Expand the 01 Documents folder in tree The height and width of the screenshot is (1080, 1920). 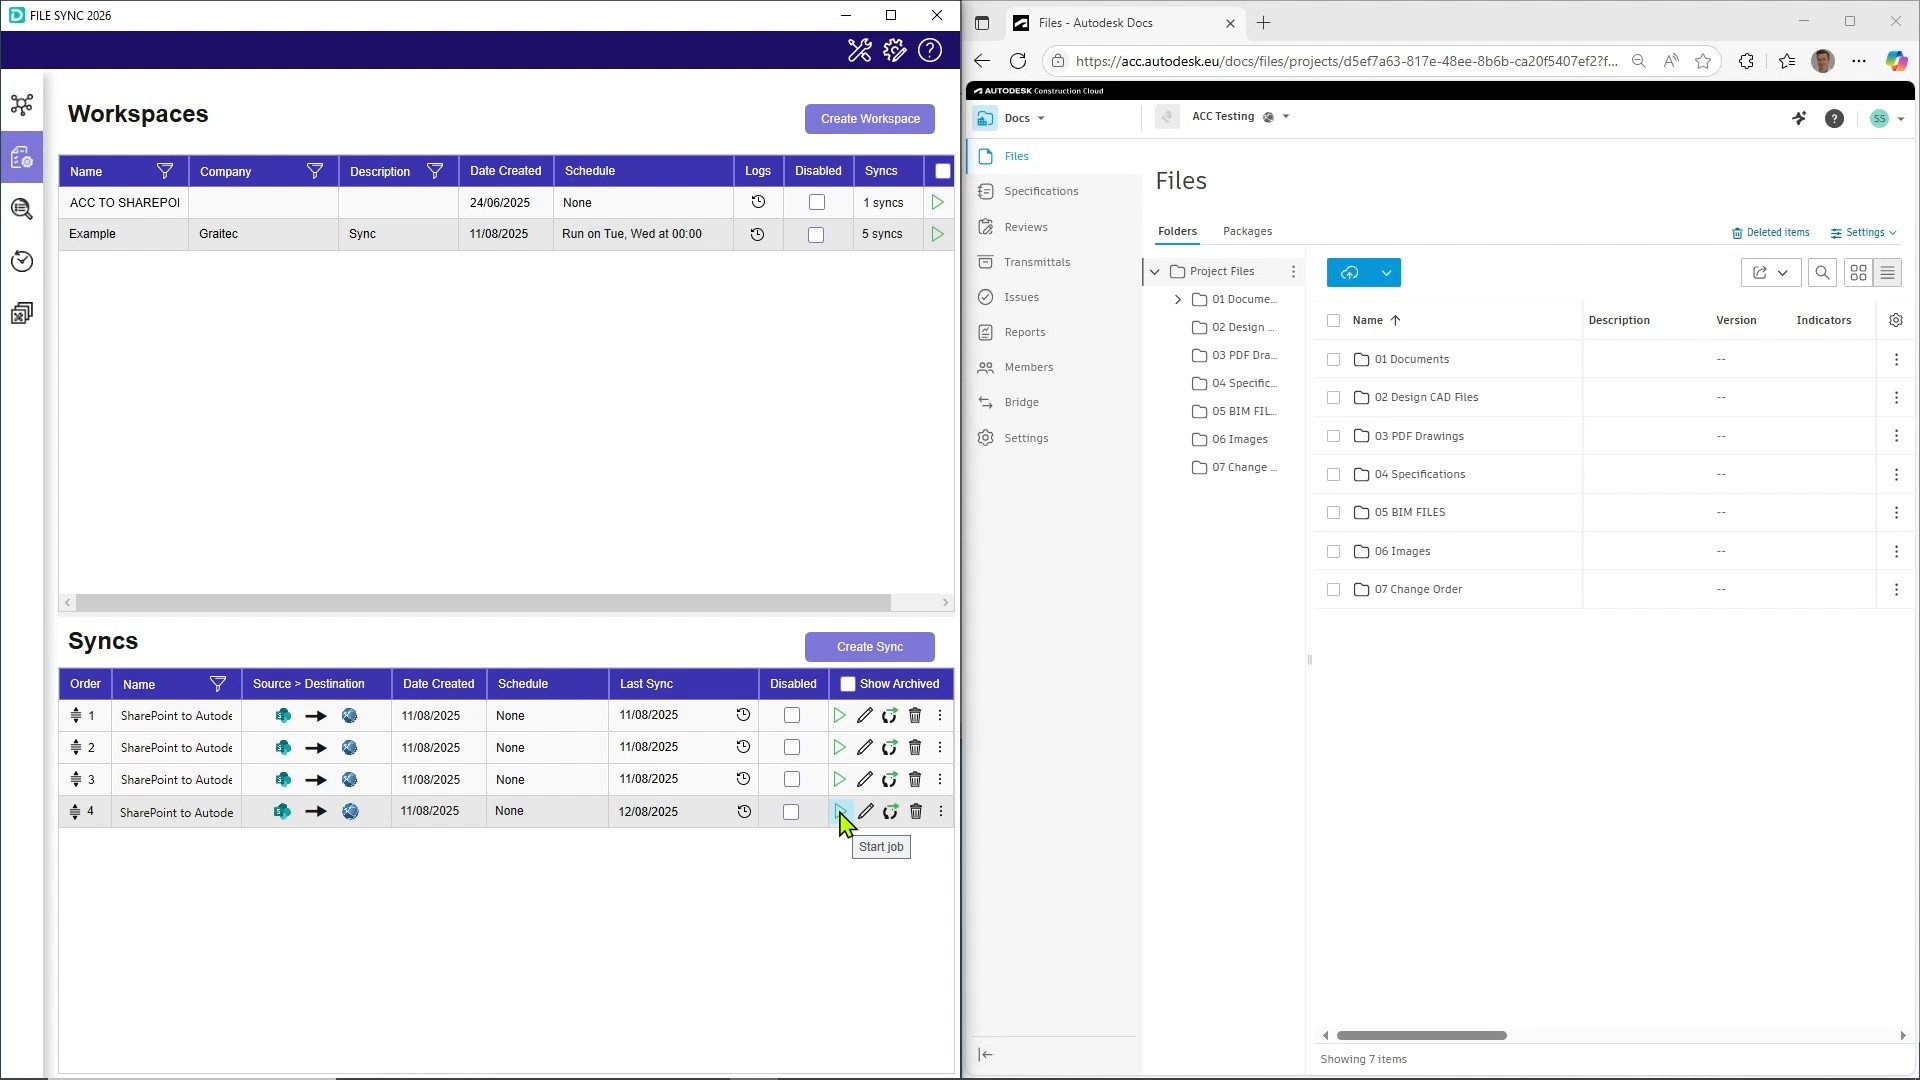pyautogui.click(x=1178, y=299)
